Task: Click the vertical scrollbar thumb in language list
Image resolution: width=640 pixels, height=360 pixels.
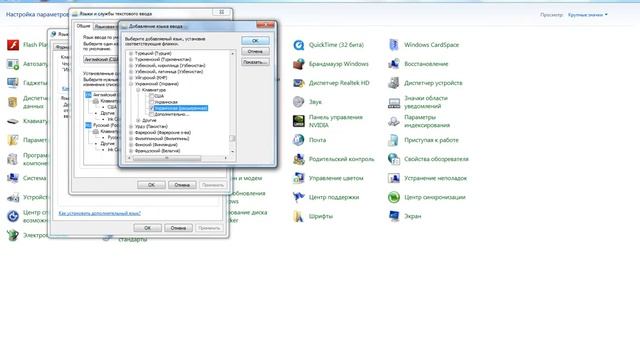Action: point(232,138)
